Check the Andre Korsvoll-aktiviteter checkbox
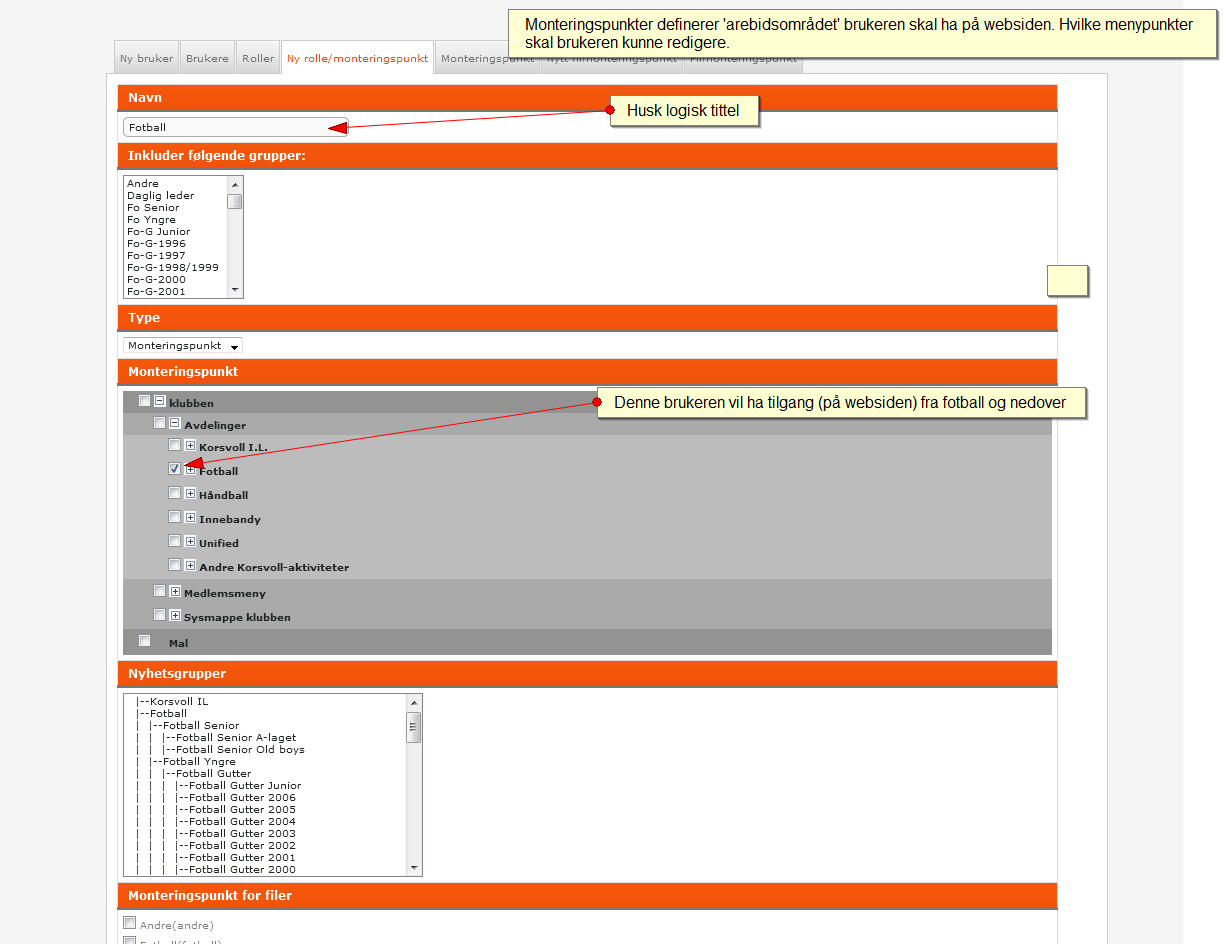The width and height of the screenshot is (1227, 944). [175, 564]
